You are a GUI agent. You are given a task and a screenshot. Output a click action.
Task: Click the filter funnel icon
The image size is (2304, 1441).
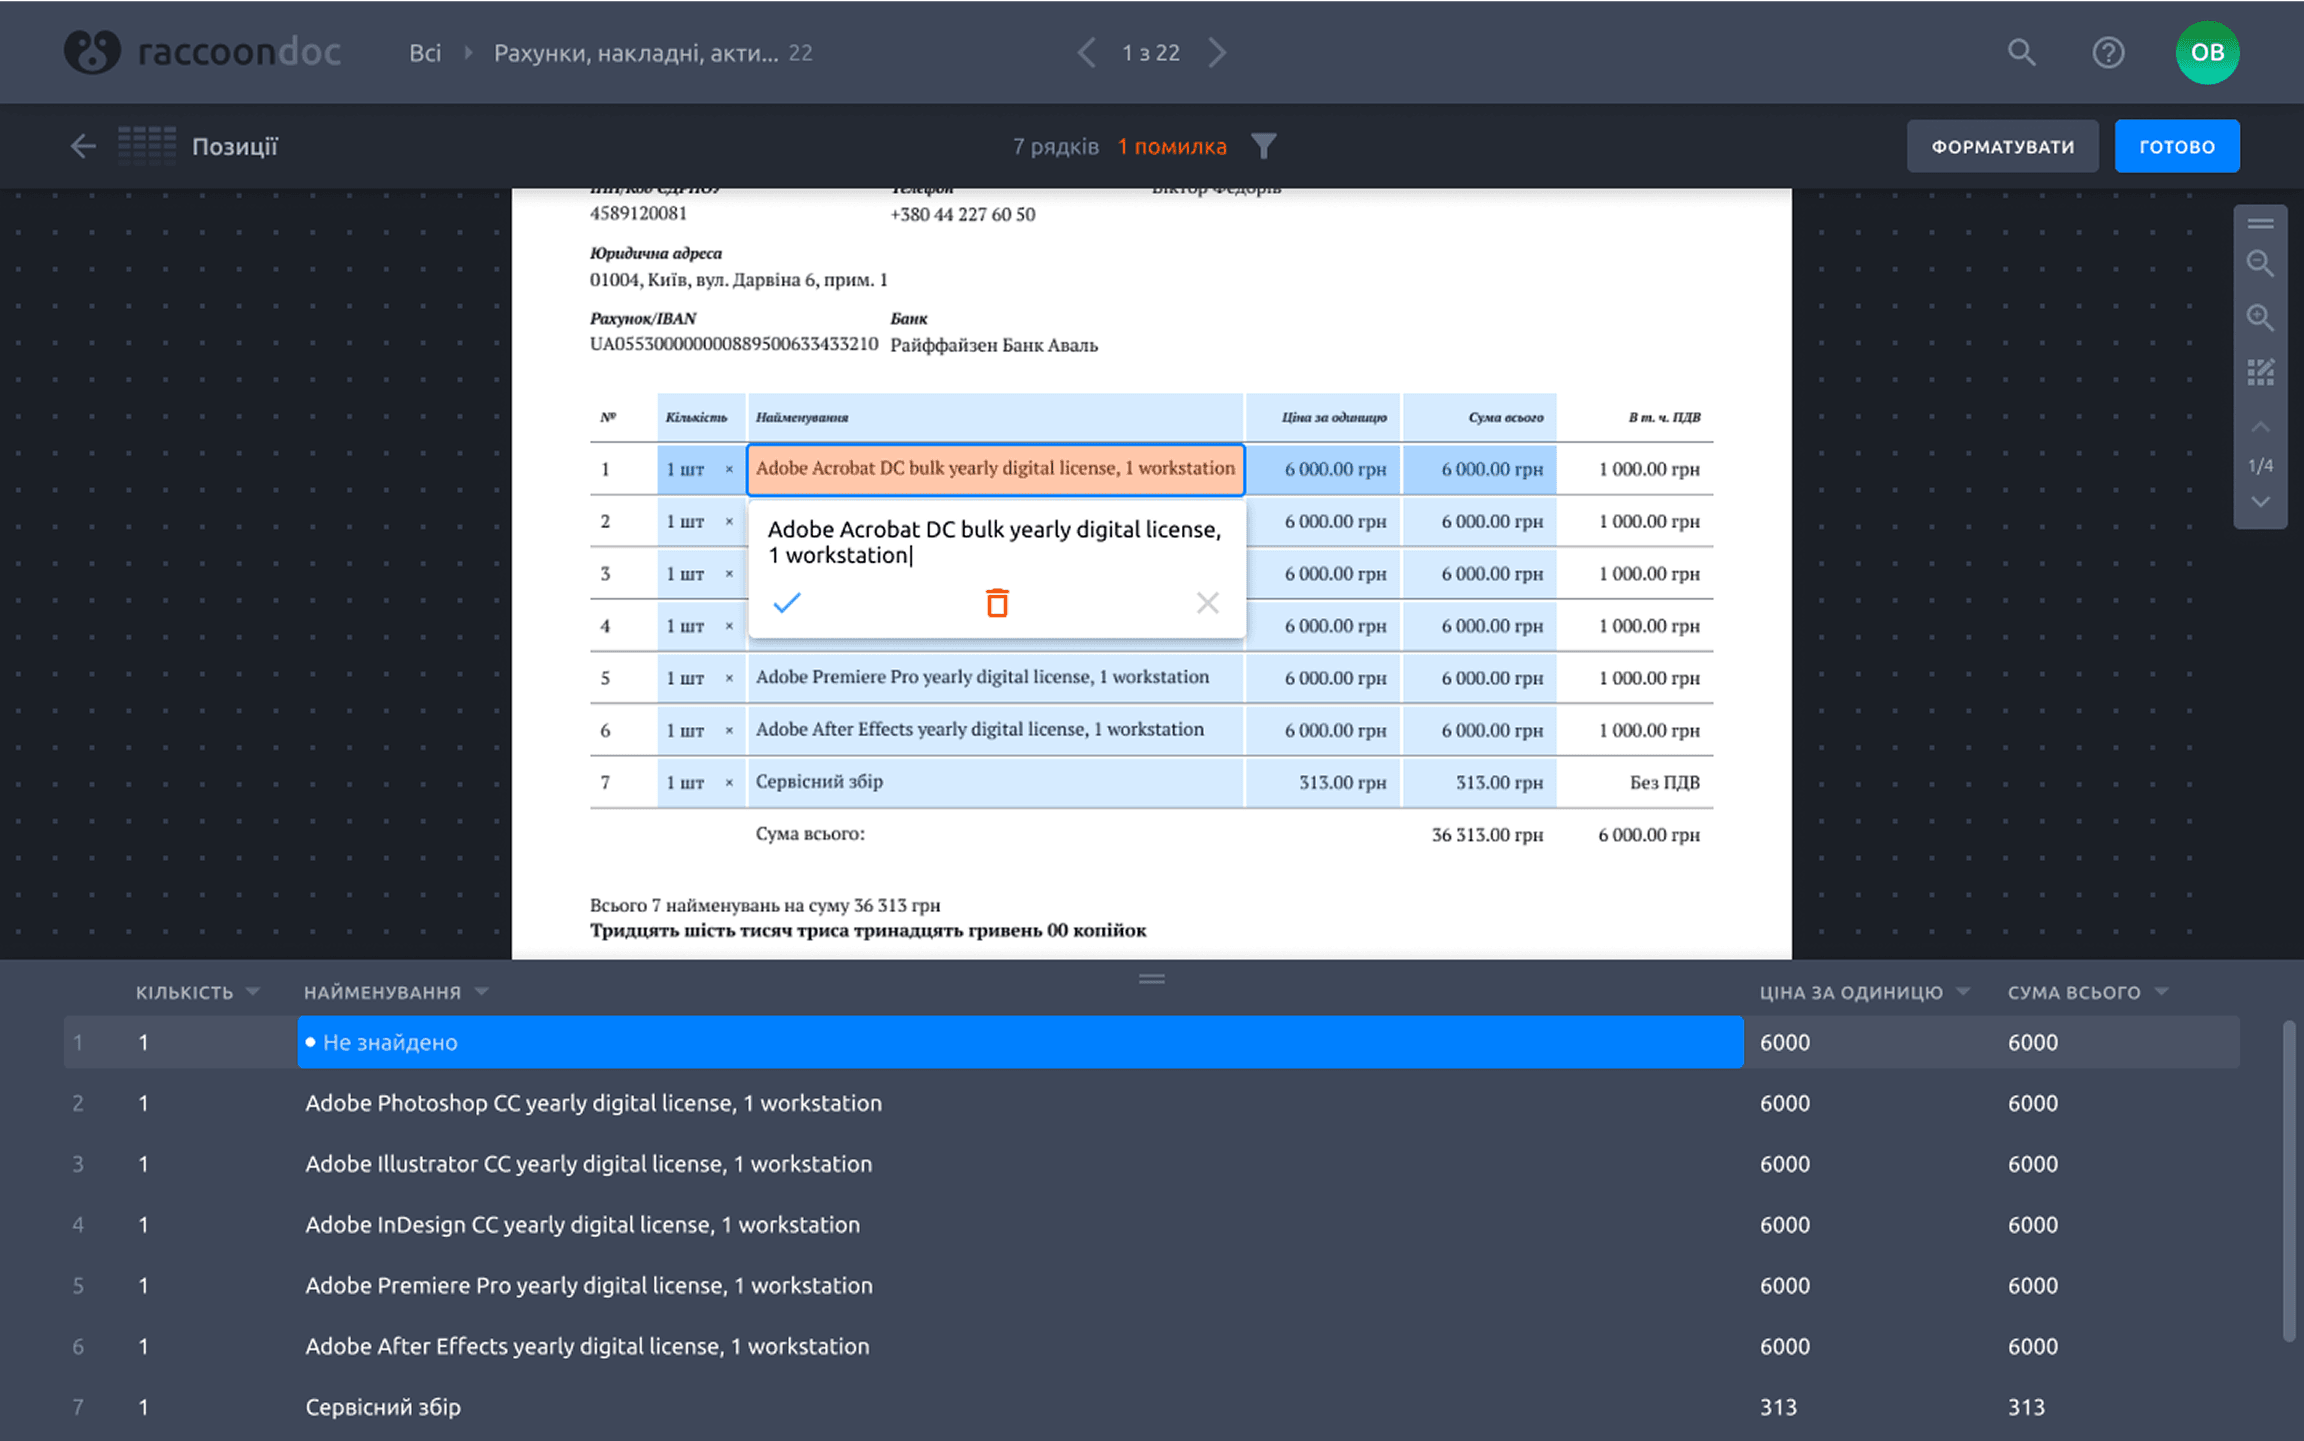[x=1264, y=147]
